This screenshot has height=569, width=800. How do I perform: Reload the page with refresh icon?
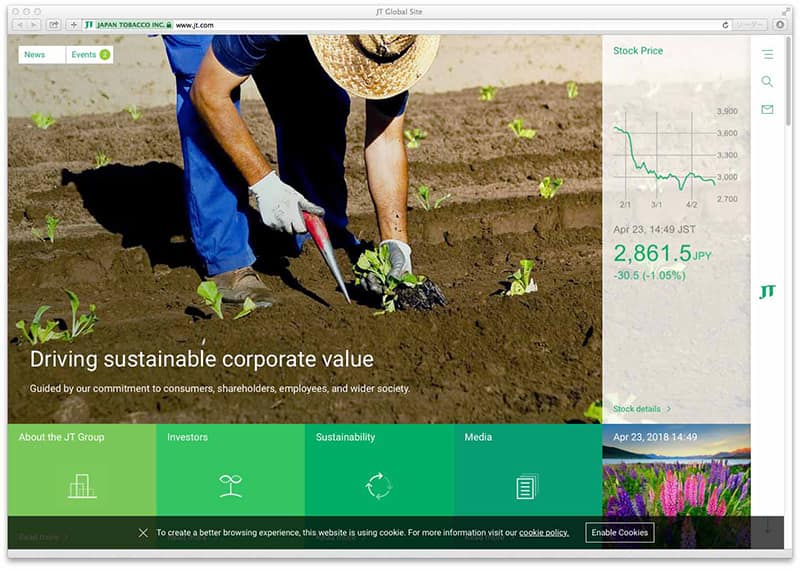[x=725, y=24]
